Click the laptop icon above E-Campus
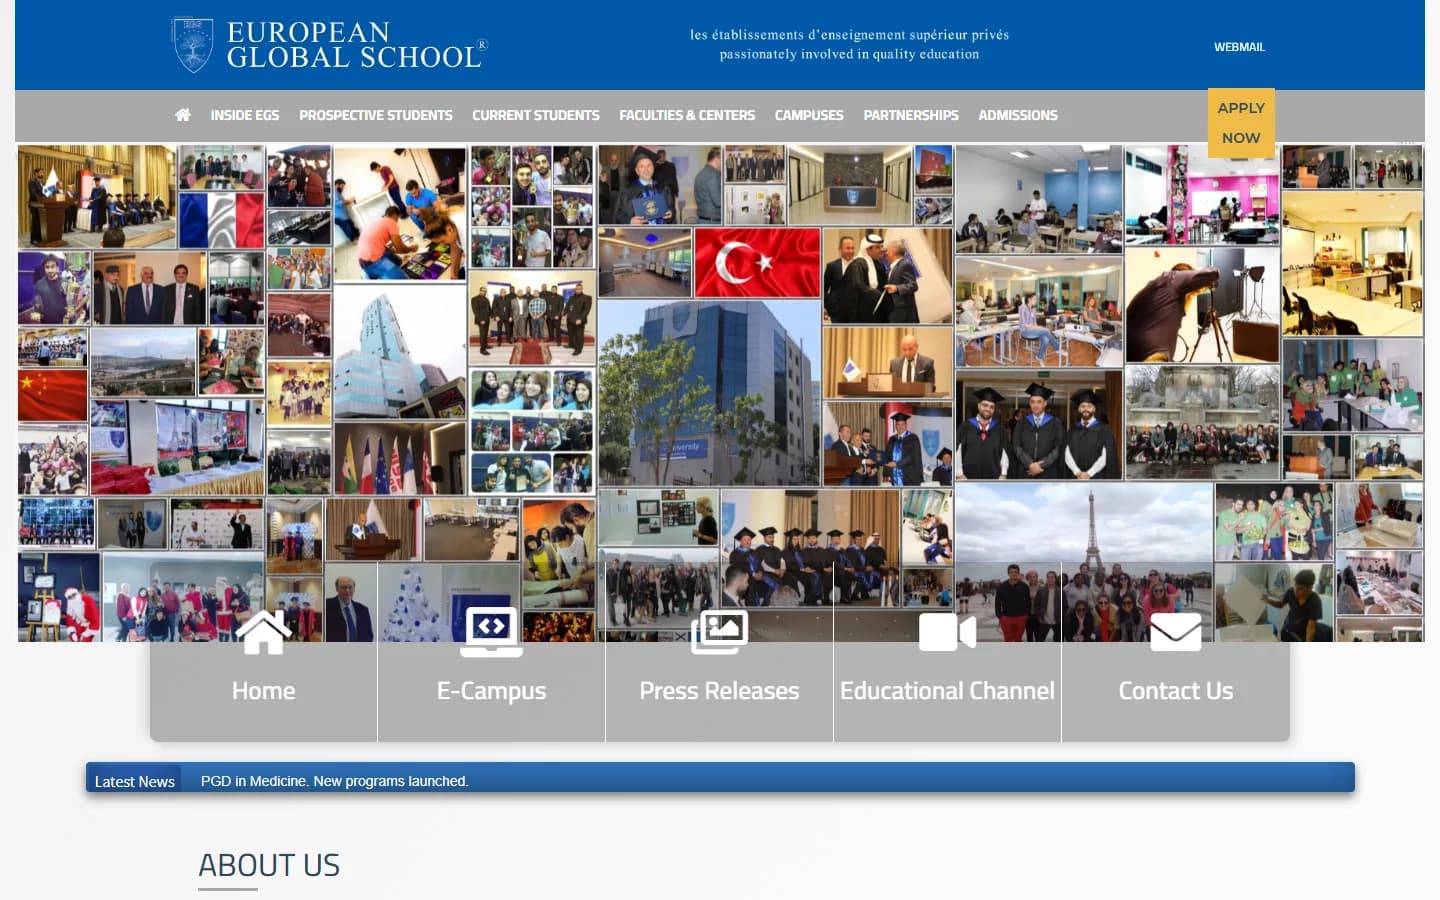This screenshot has width=1440, height=900. (x=491, y=632)
